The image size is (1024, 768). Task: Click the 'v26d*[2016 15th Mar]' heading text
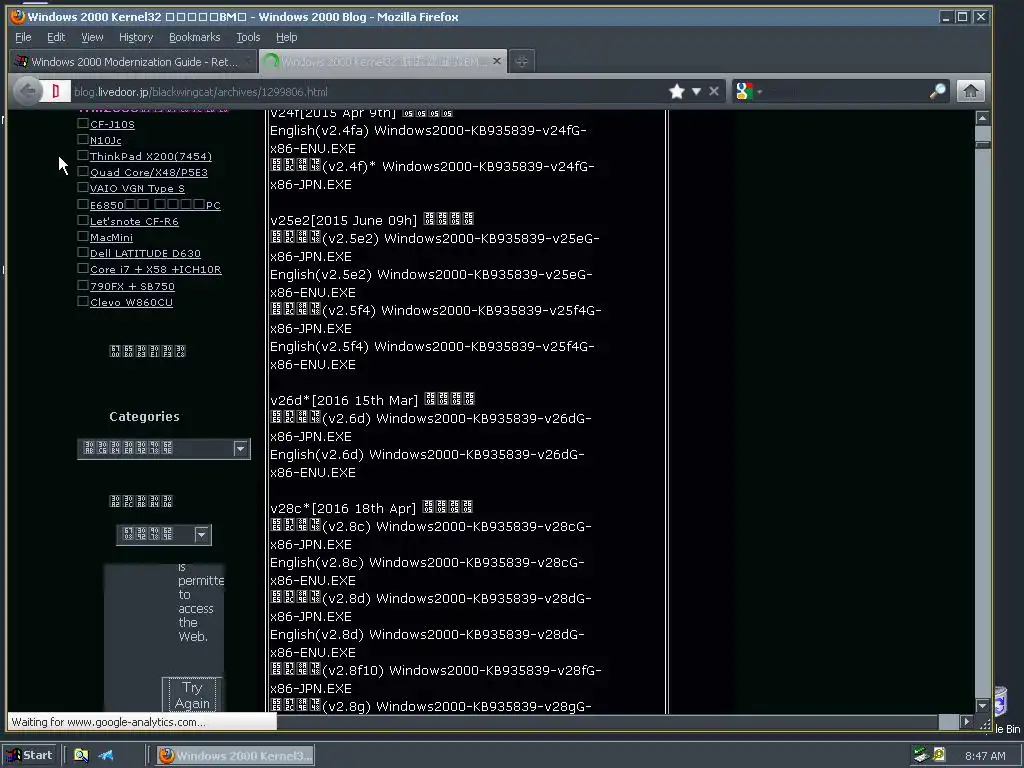tap(344, 400)
